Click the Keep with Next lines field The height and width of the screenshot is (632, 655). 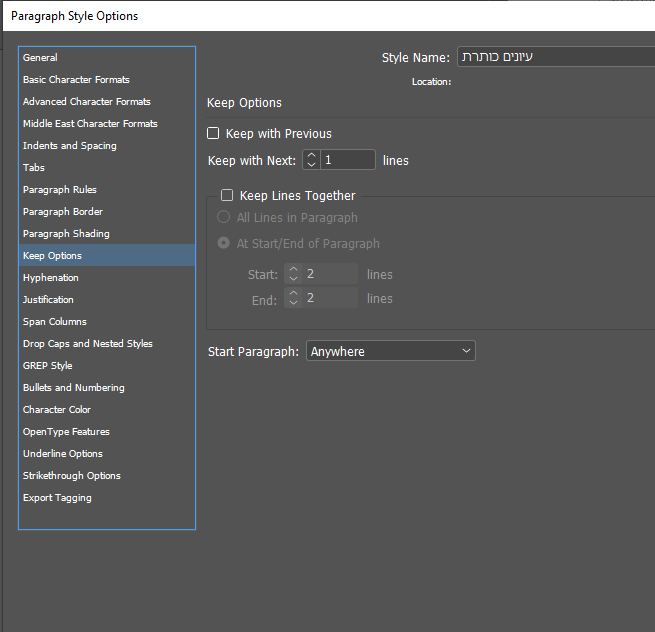point(348,160)
